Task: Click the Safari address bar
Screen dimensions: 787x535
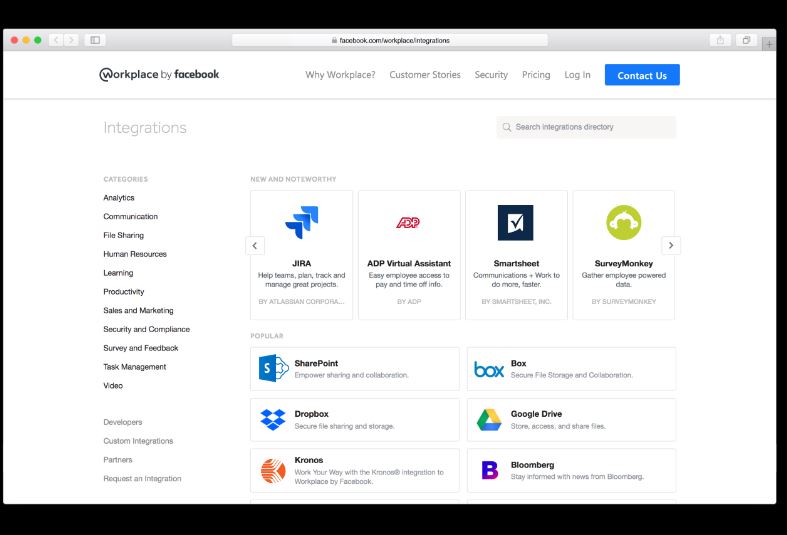Action: coord(390,40)
